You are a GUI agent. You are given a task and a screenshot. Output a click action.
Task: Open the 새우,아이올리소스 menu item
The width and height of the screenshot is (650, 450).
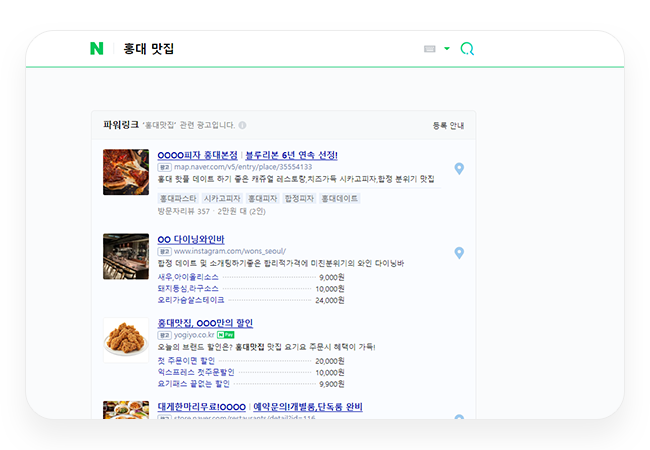188,277
